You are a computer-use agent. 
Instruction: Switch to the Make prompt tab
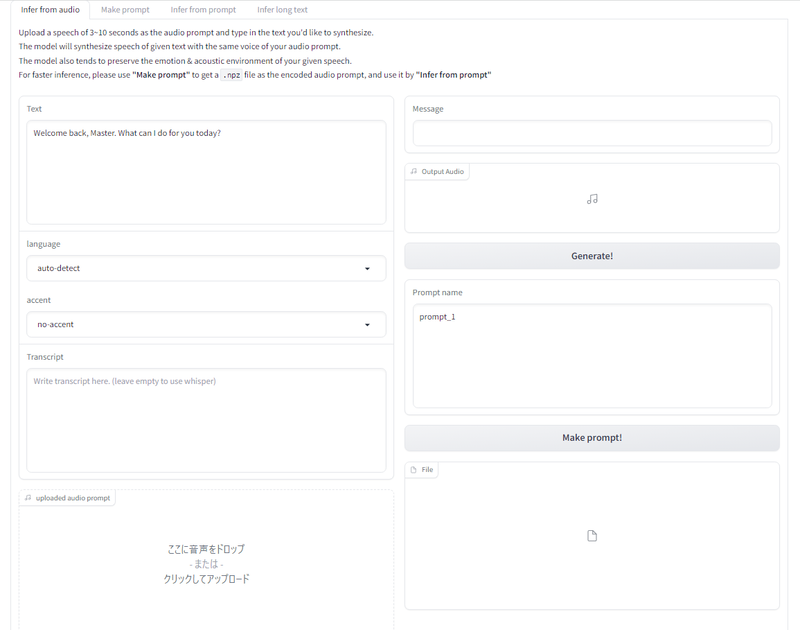point(125,10)
